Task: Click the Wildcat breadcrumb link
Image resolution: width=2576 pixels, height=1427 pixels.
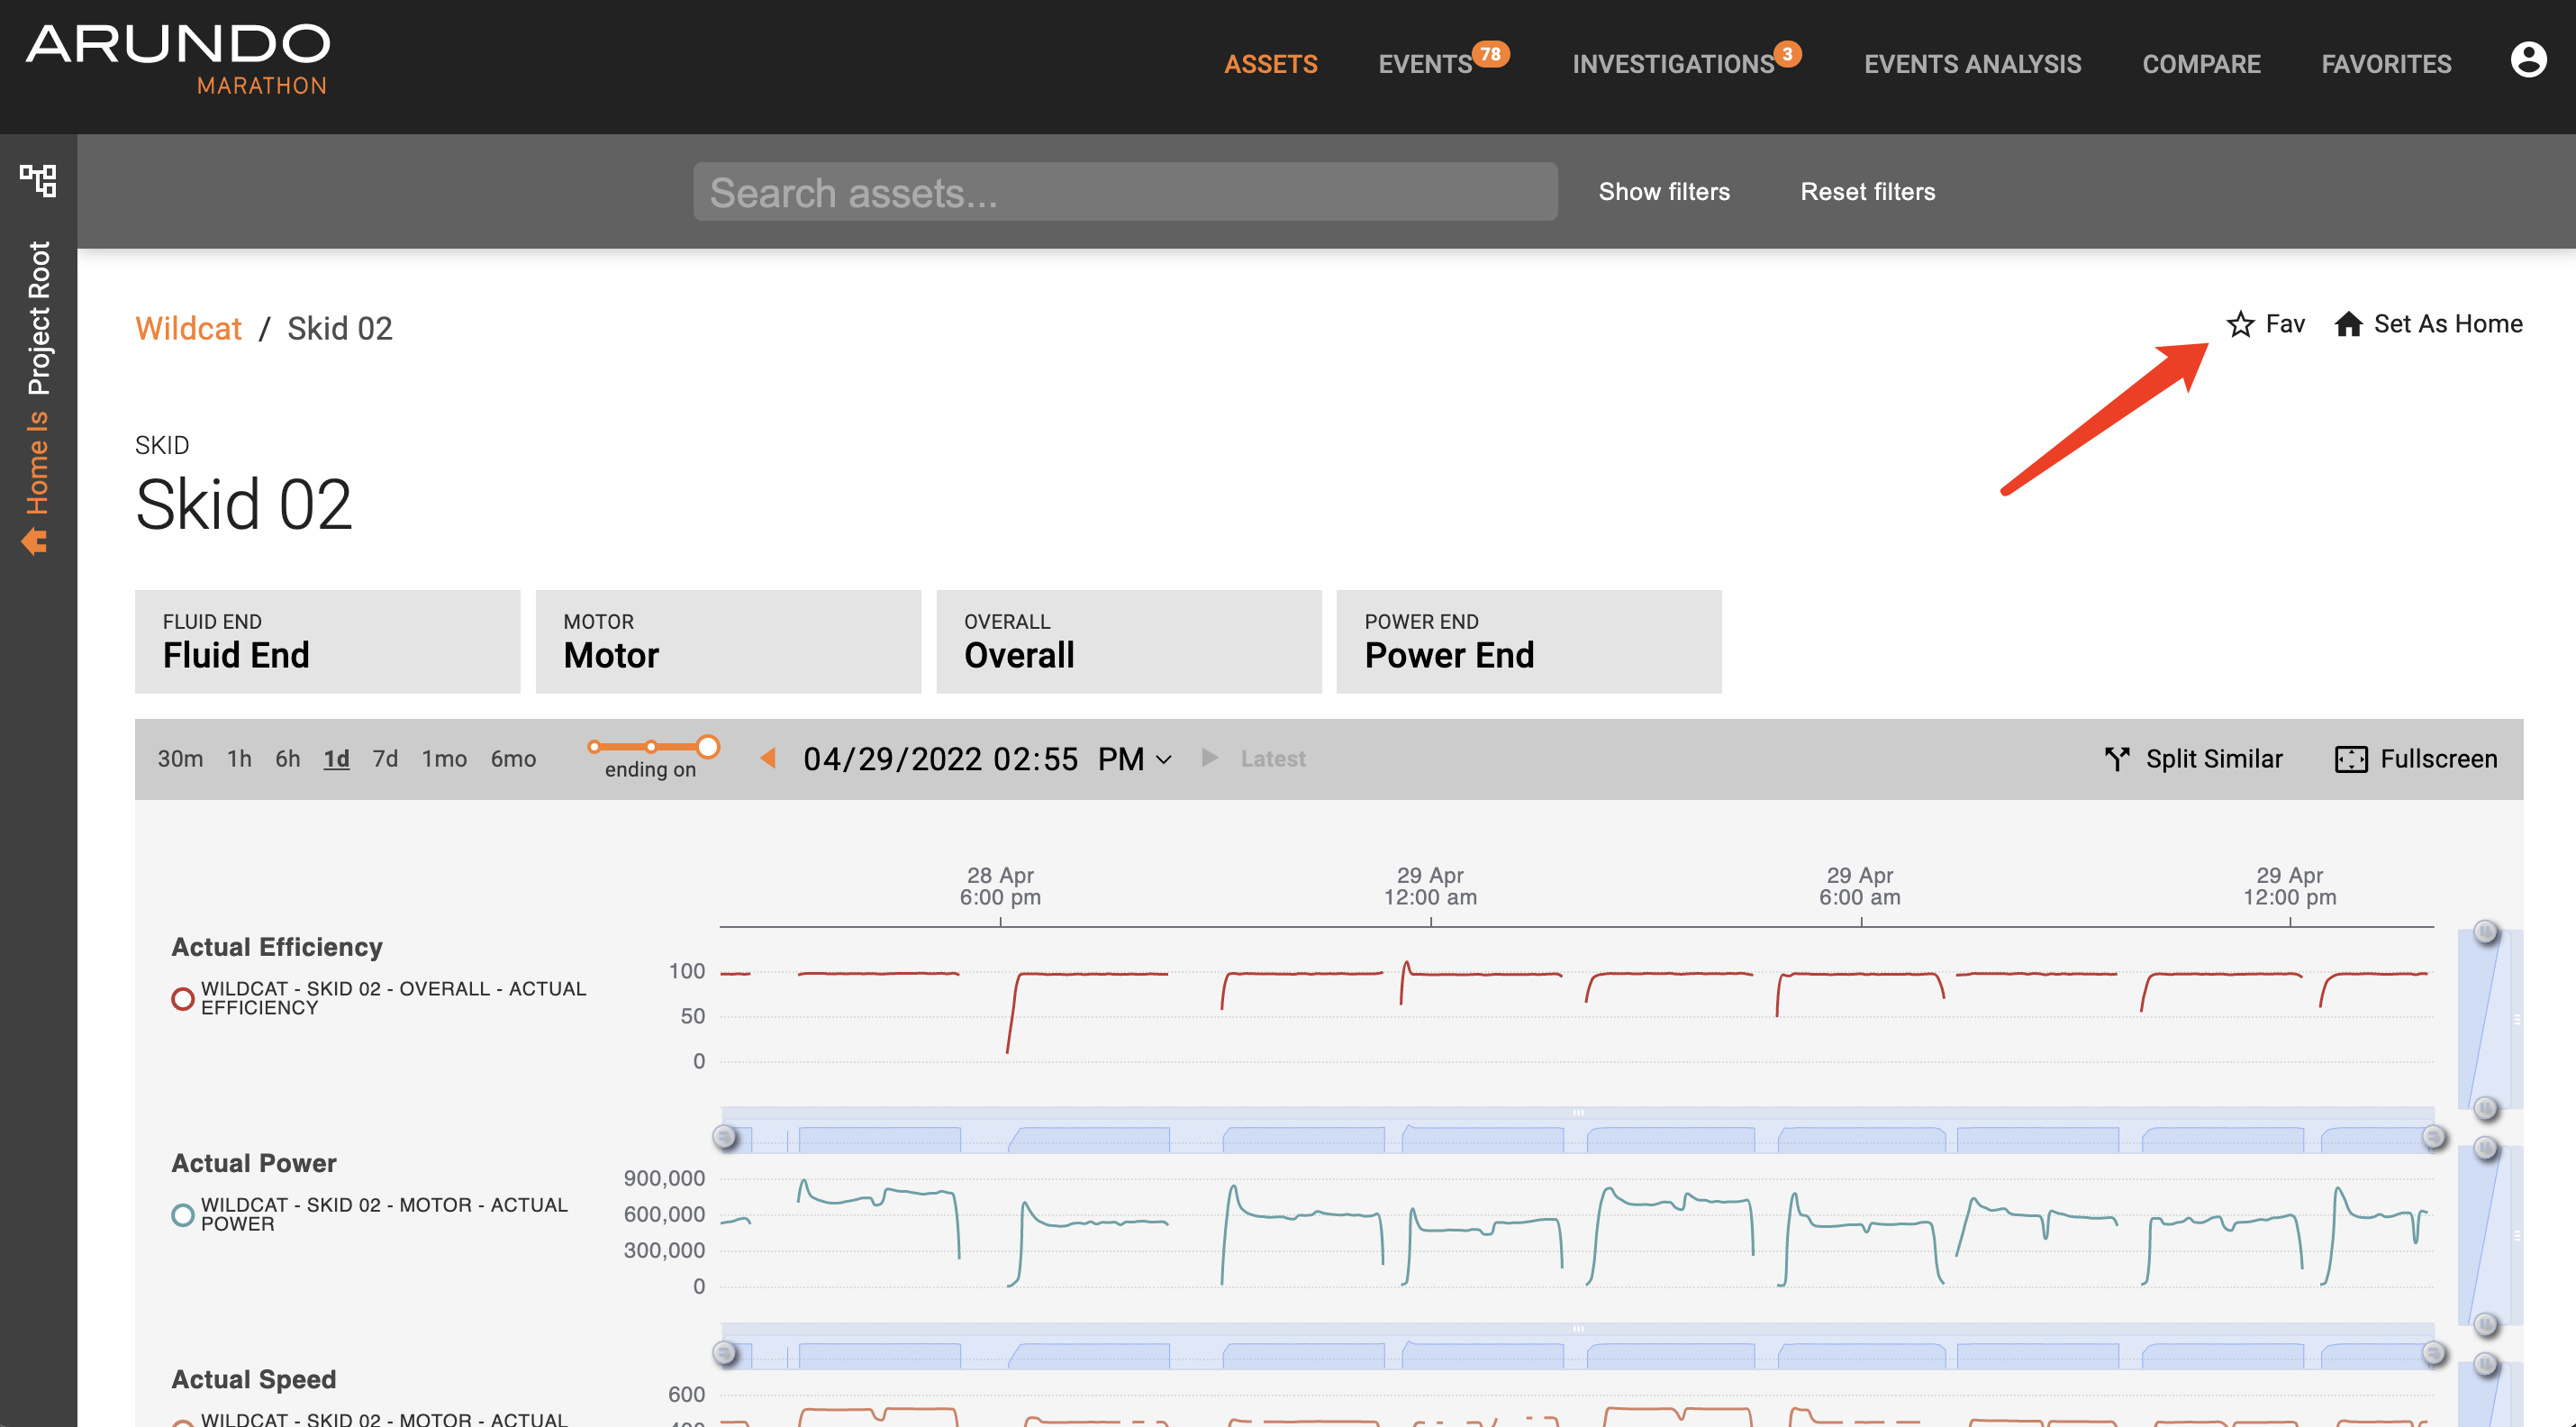Action: click(x=188, y=328)
